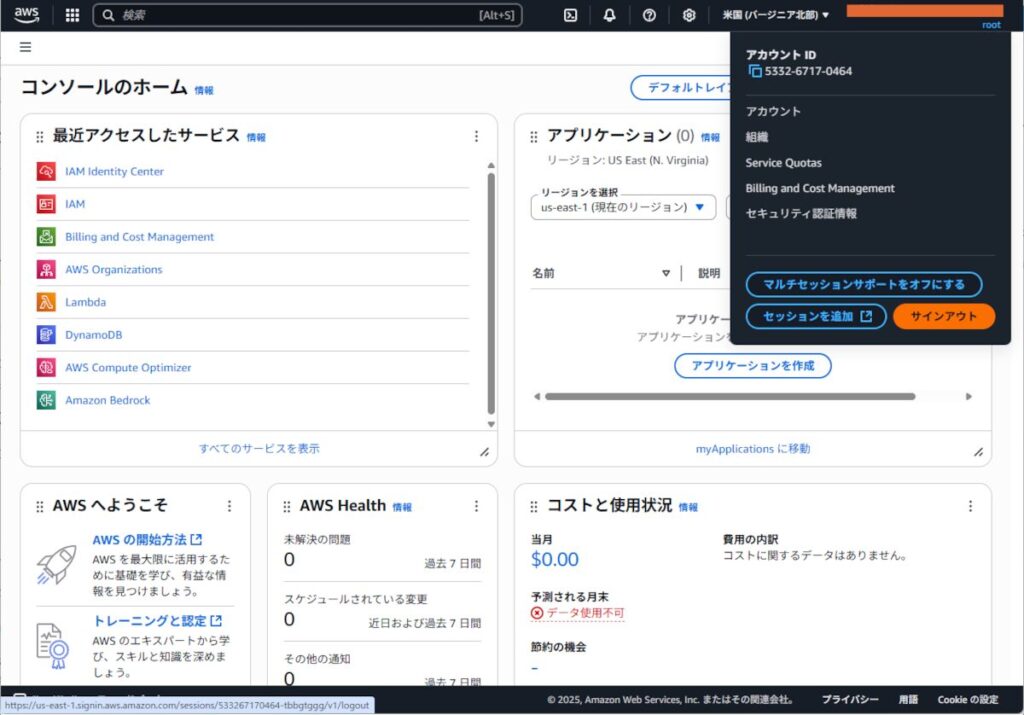Click the DynamoDB service icon
The image size is (1024, 715).
(x=46, y=334)
